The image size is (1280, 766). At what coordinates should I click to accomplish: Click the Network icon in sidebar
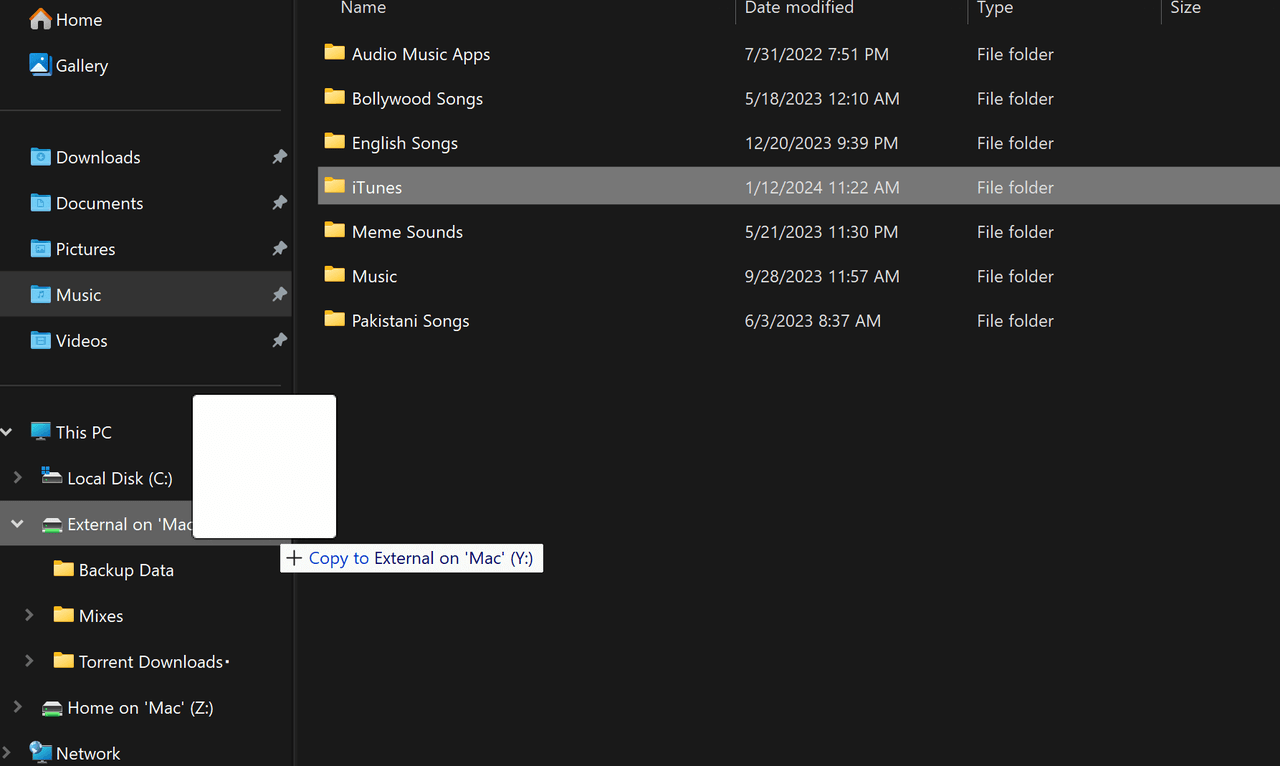40,752
